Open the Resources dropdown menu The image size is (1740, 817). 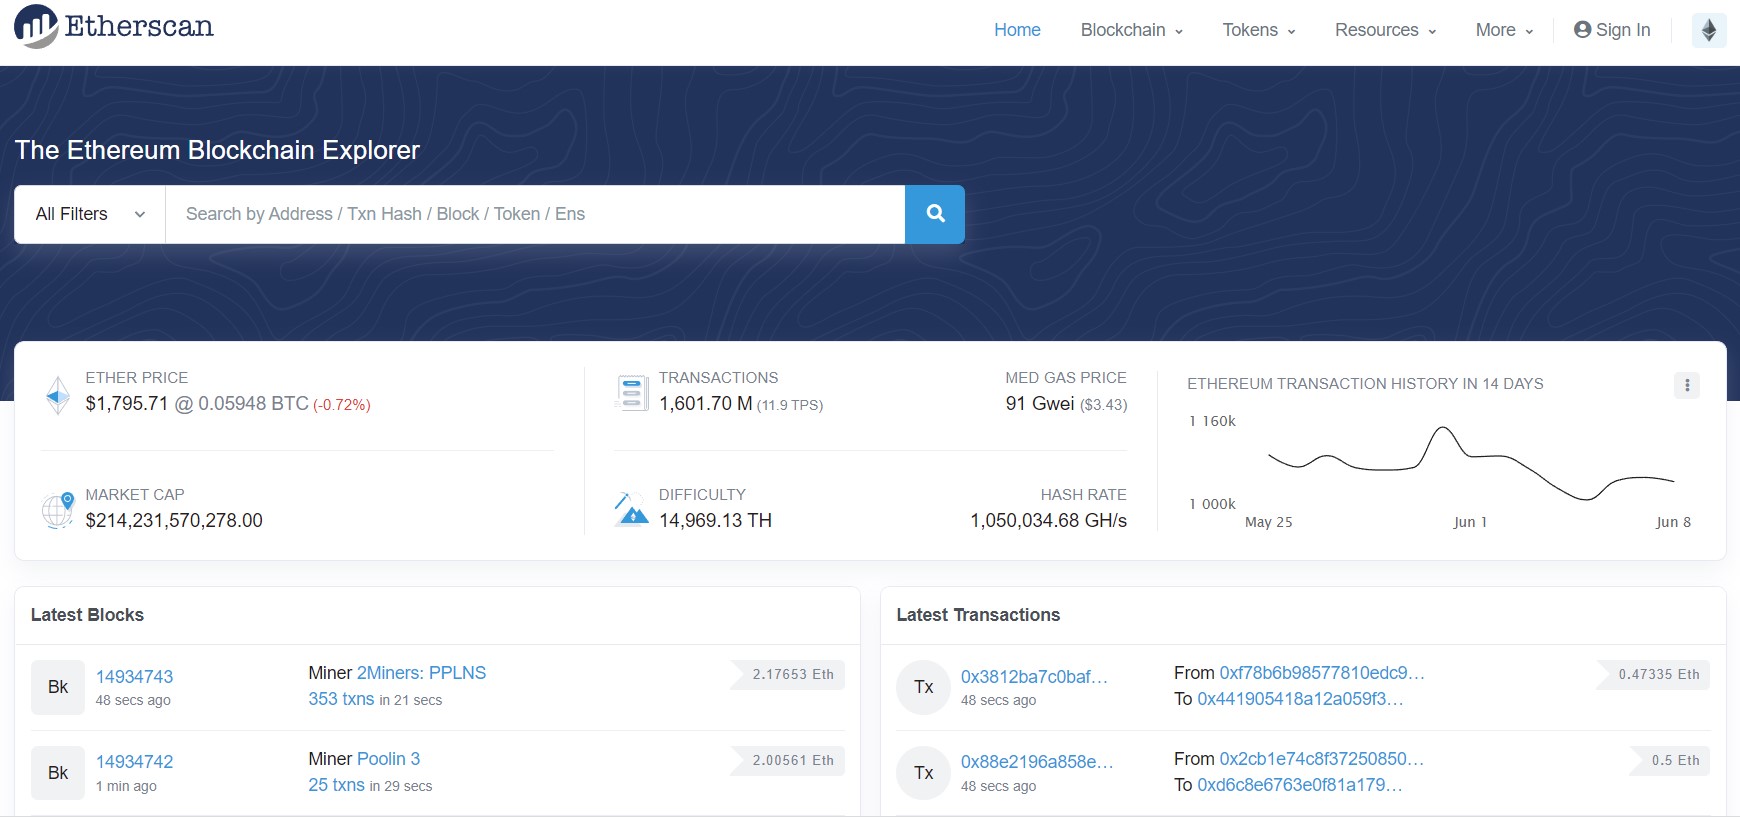tap(1385, 30)
